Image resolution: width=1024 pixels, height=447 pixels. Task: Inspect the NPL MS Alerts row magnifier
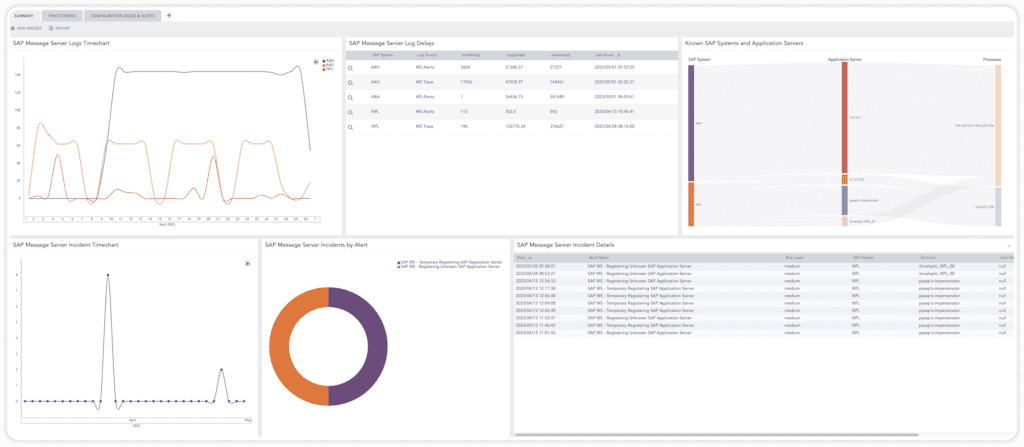[x=350, y=112]
